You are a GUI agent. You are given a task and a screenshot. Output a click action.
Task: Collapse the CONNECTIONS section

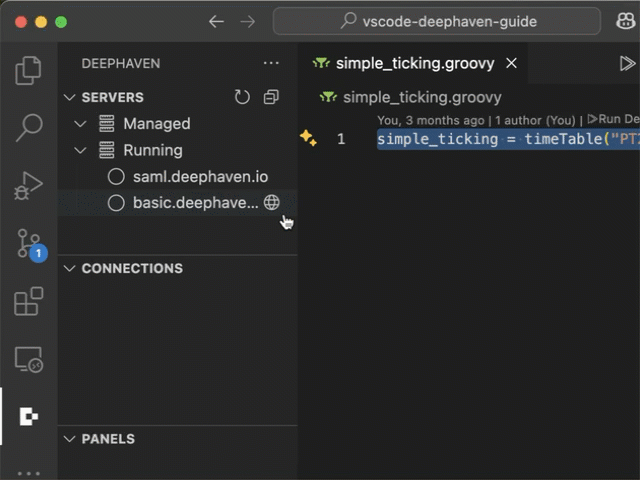(x=69, y=269)
